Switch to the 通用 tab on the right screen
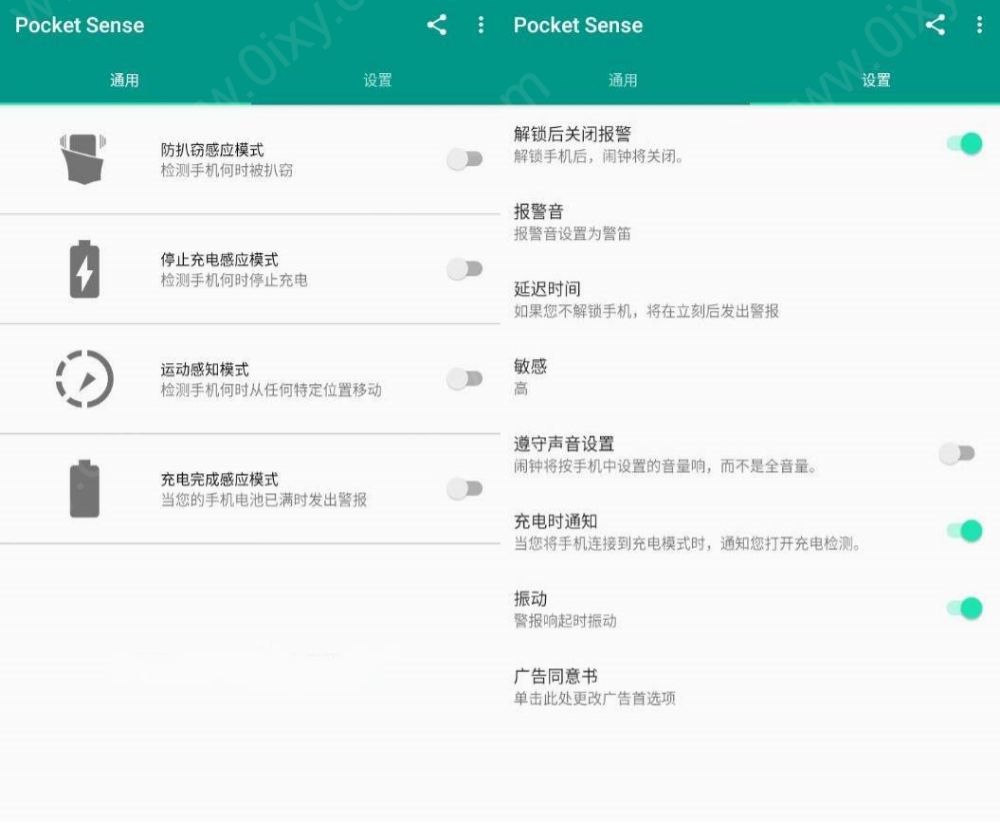This screenshot has height=822, width=1000. [x=623, y=80]
